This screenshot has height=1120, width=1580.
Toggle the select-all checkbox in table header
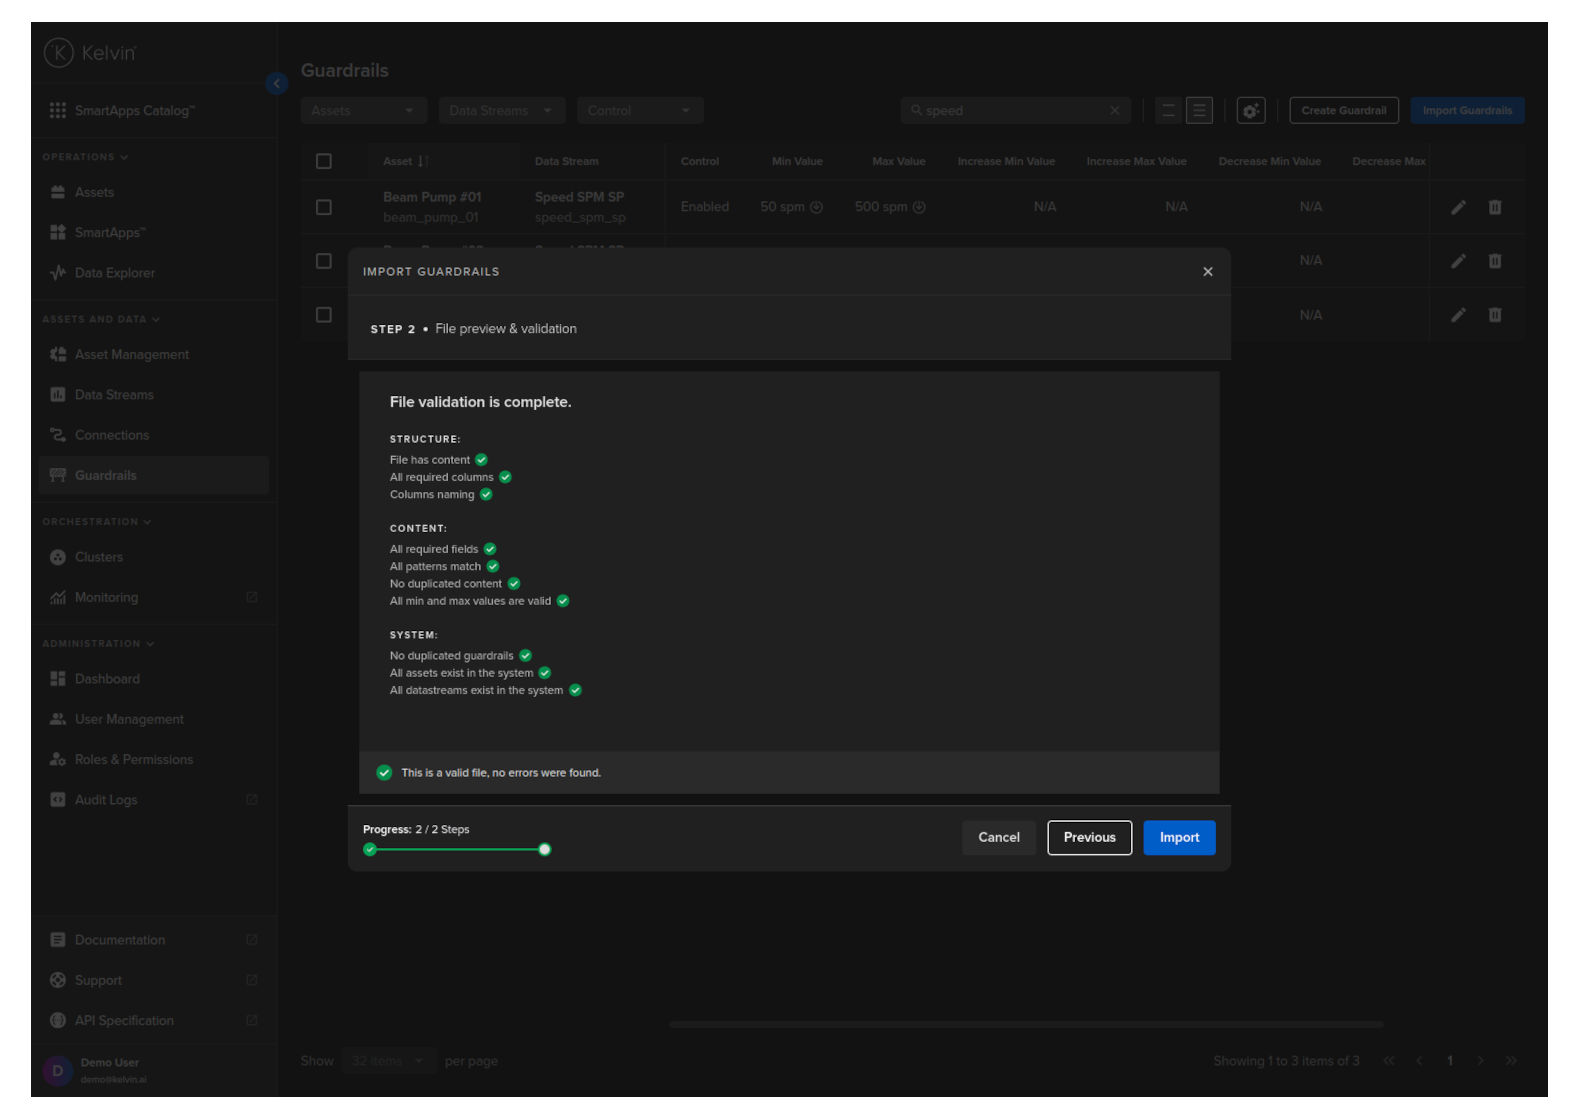(324, 162)
